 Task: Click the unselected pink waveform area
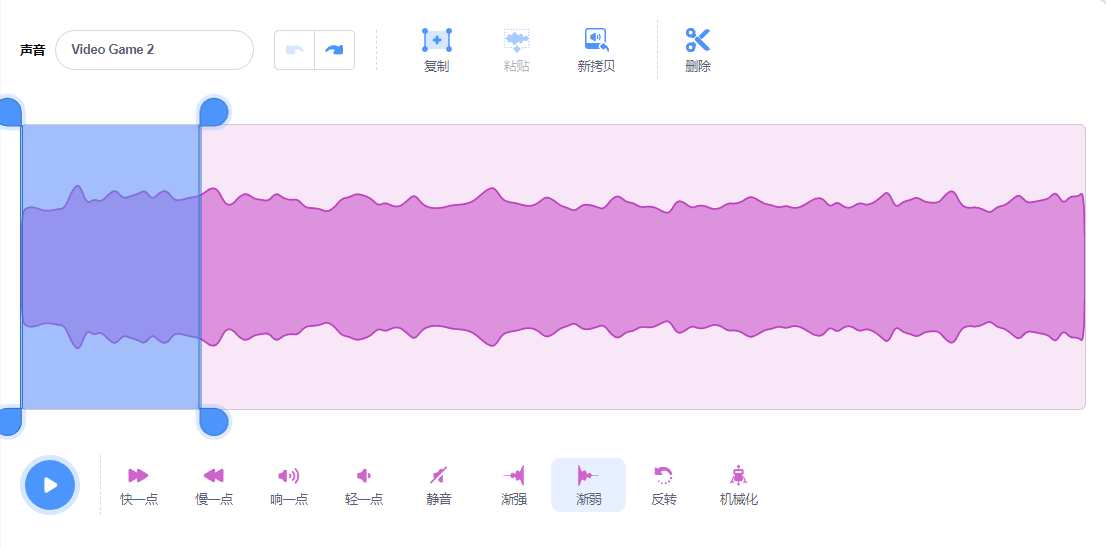click(x=643, y=267)
